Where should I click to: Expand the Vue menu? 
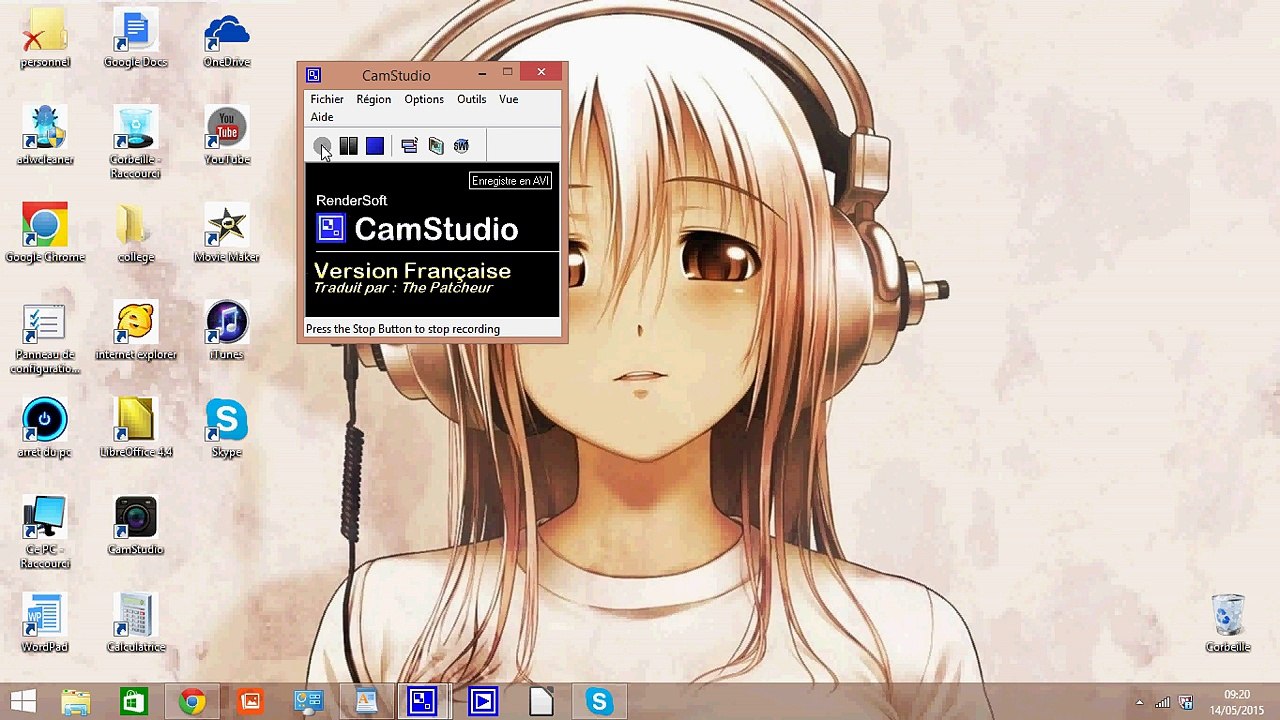508,99
